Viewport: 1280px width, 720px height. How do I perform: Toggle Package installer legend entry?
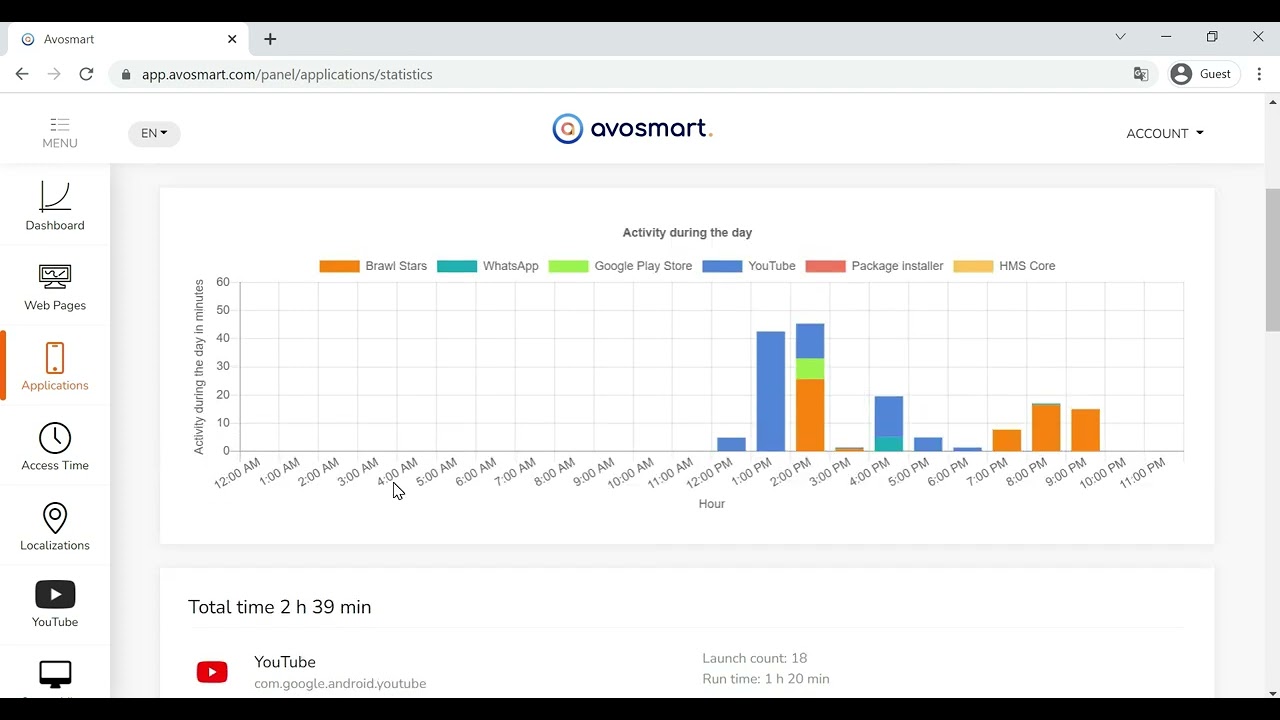click(x=874, y=266)
